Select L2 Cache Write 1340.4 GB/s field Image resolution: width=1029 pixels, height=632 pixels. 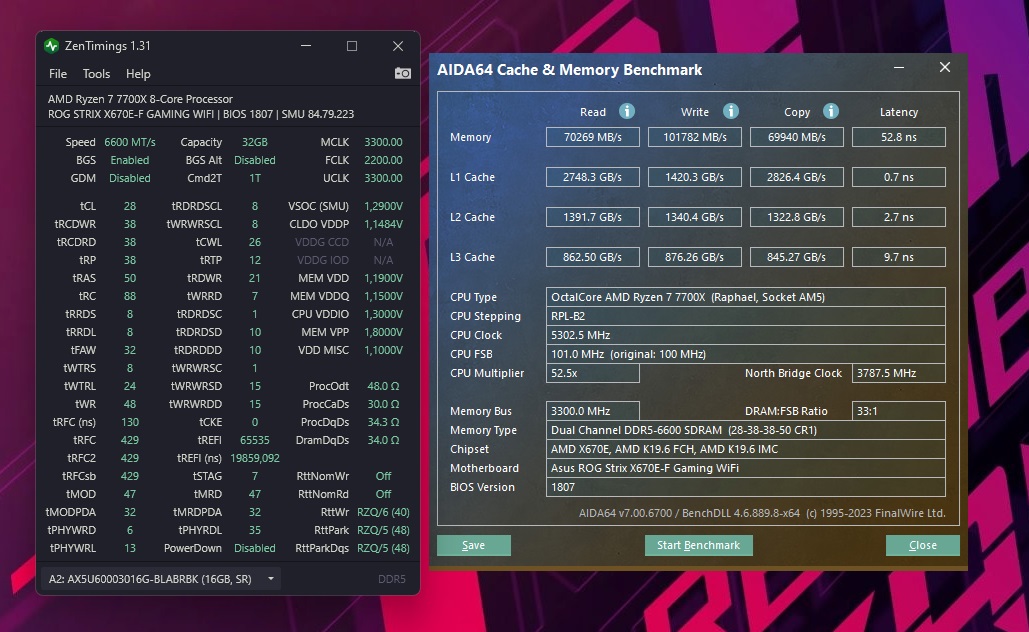tap(694, 217)
